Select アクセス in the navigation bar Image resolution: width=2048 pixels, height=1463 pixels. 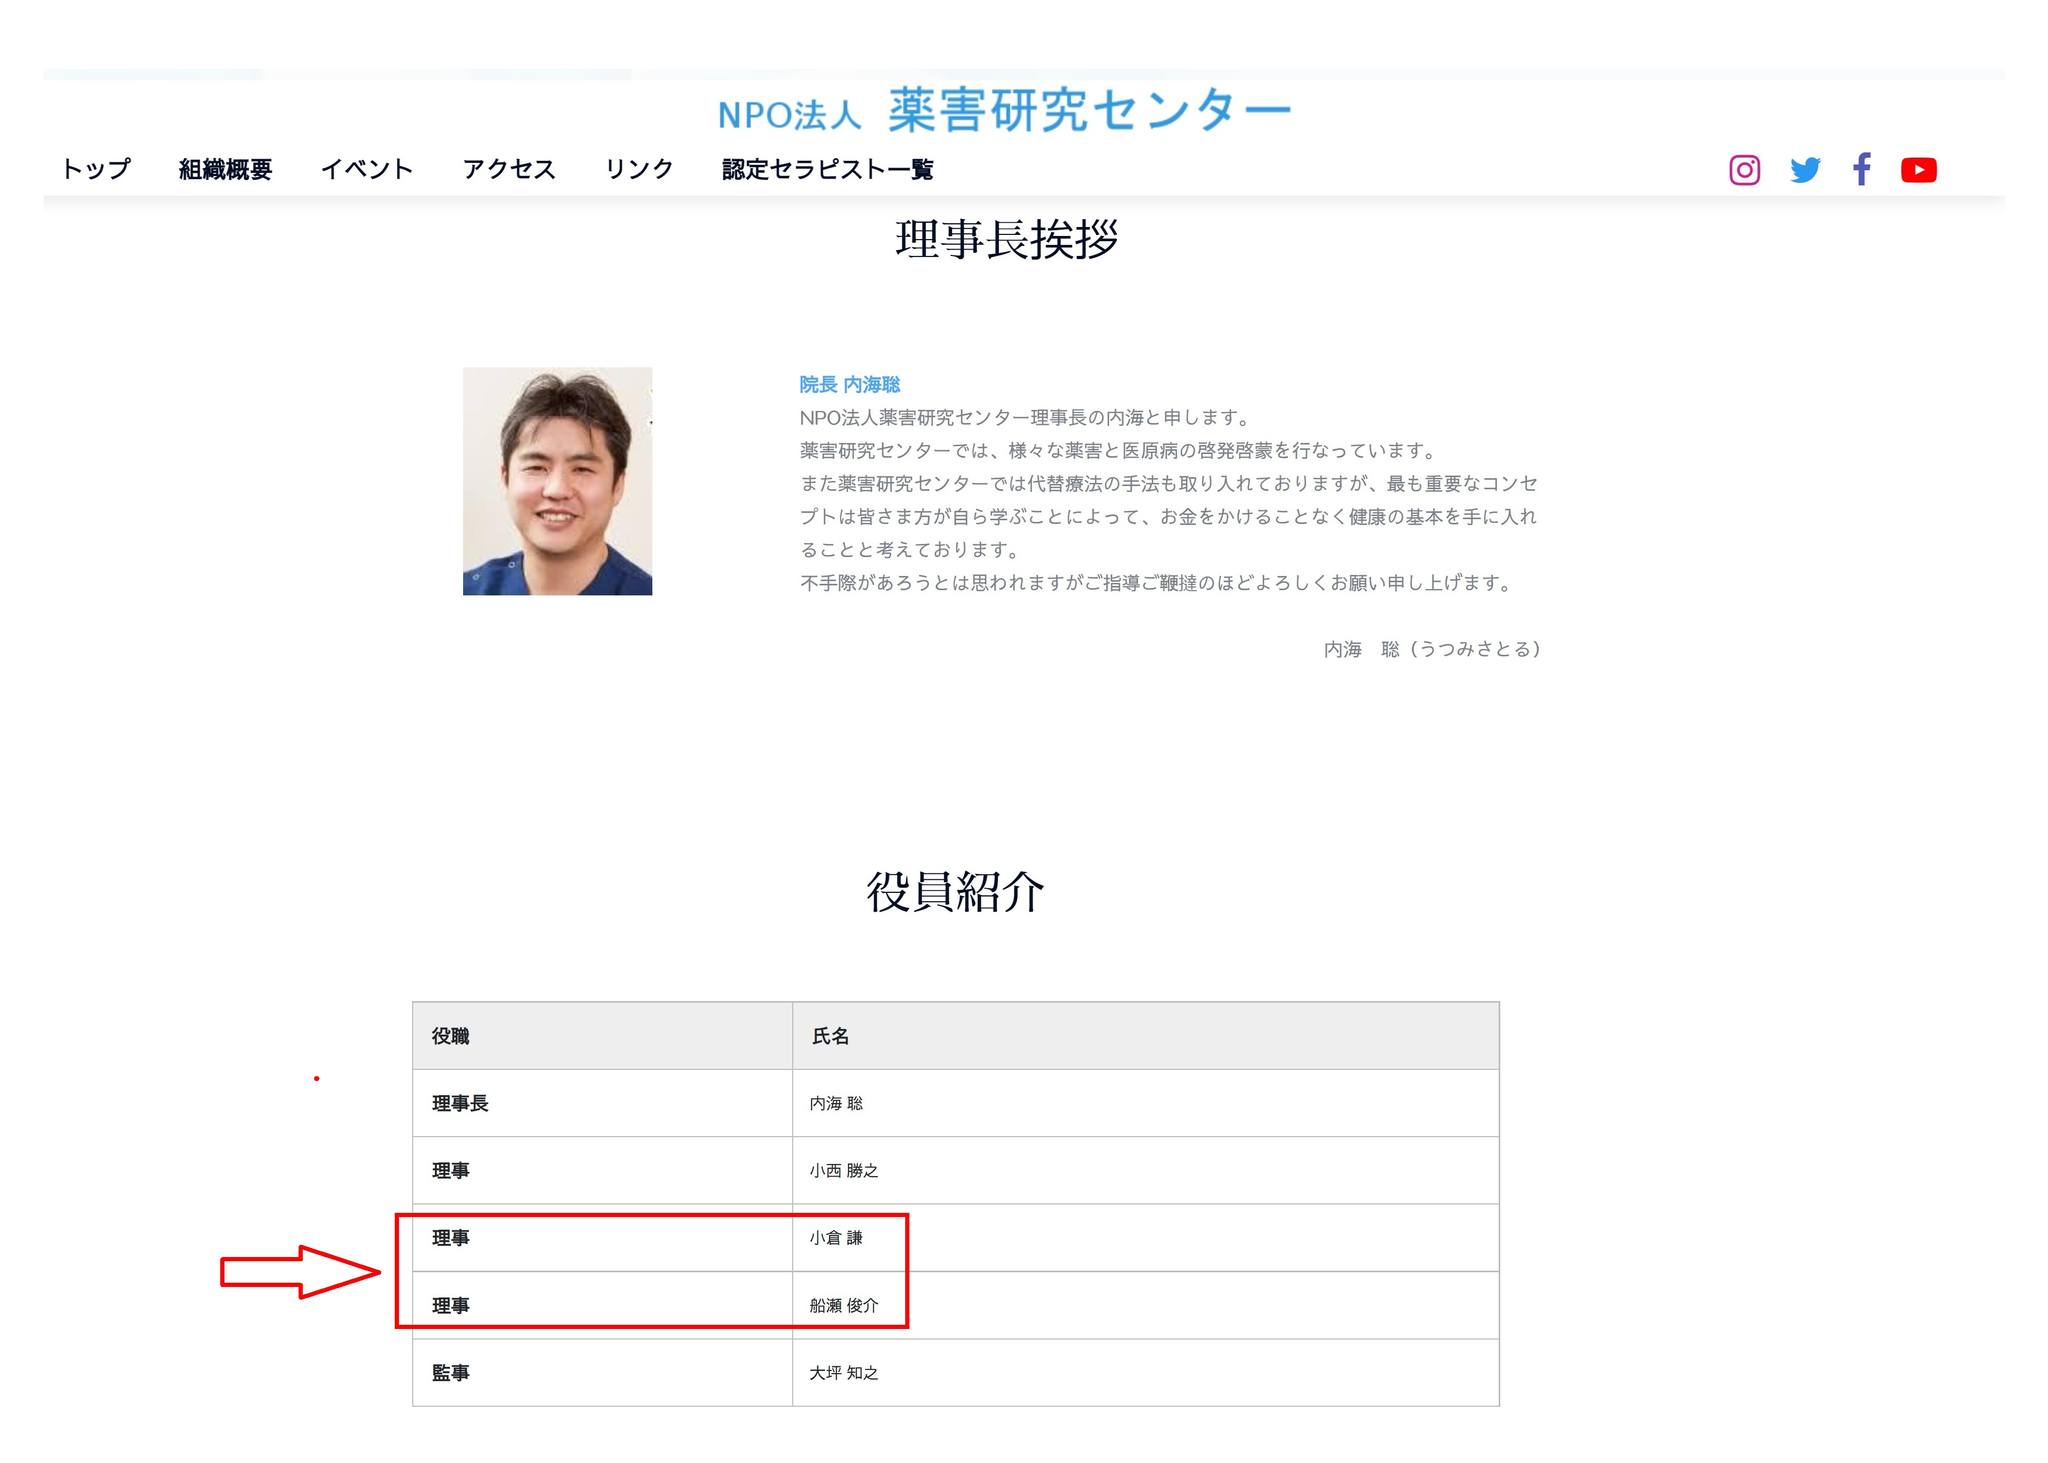(508, 169)
